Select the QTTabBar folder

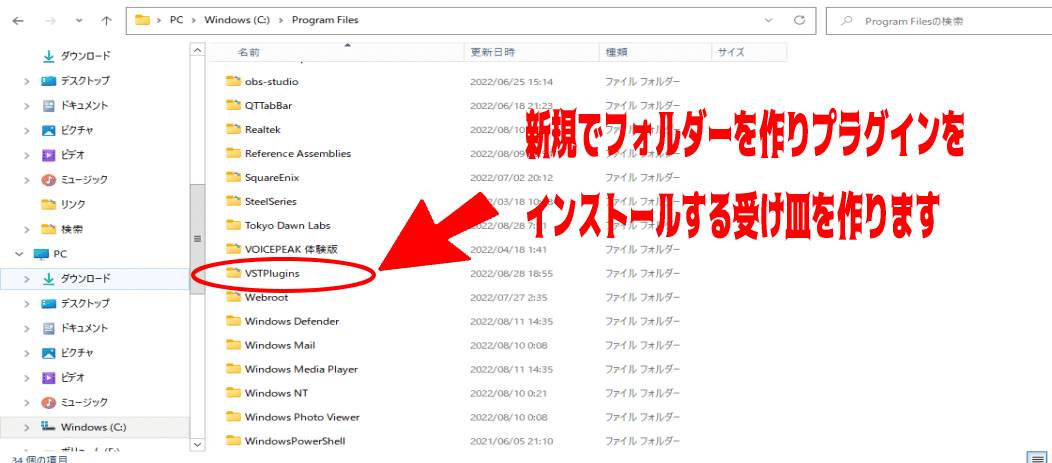click(268, 105)
